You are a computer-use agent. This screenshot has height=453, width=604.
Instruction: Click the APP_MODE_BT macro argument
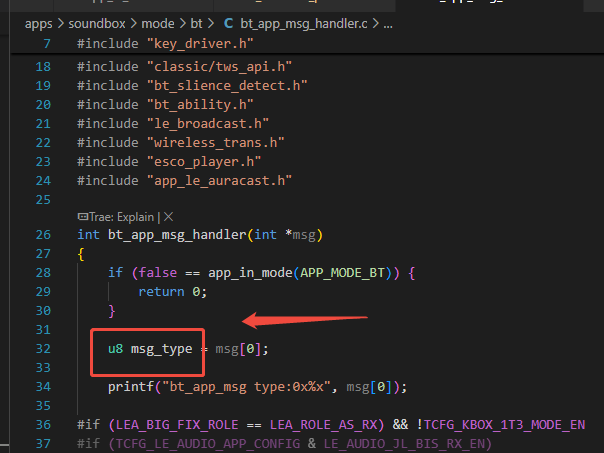342,273
